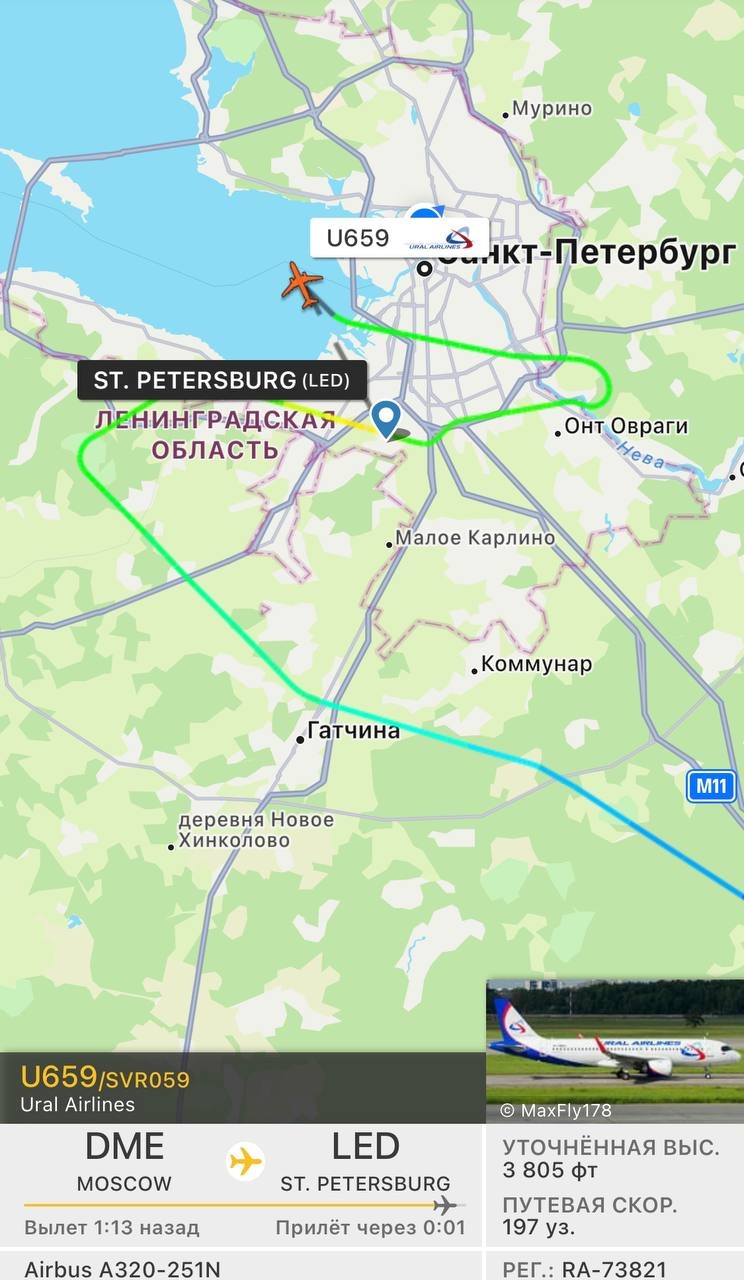This screenshot has height=1280, width=744.
Task: Open the ST. PETERSBURG (LED) airport label
Action: pos(222,380)
